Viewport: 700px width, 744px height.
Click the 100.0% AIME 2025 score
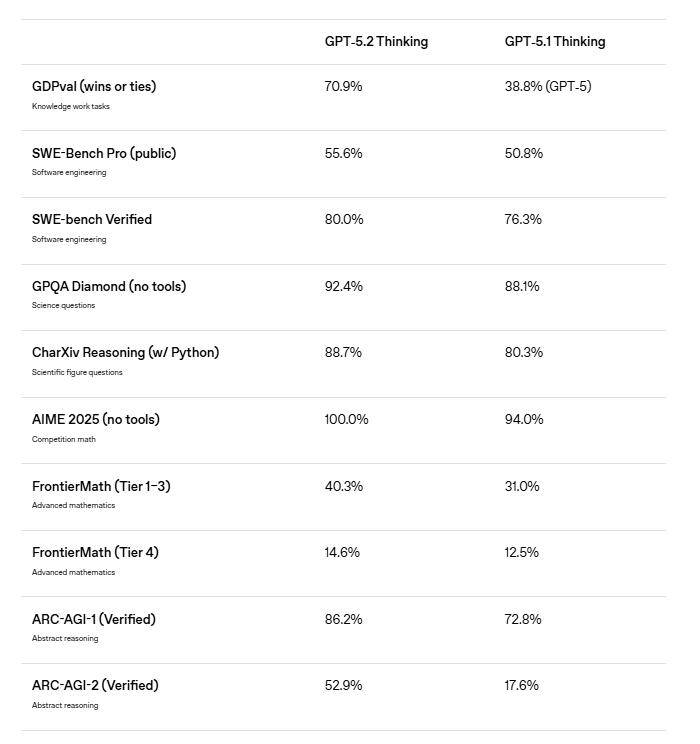(346, 420)
